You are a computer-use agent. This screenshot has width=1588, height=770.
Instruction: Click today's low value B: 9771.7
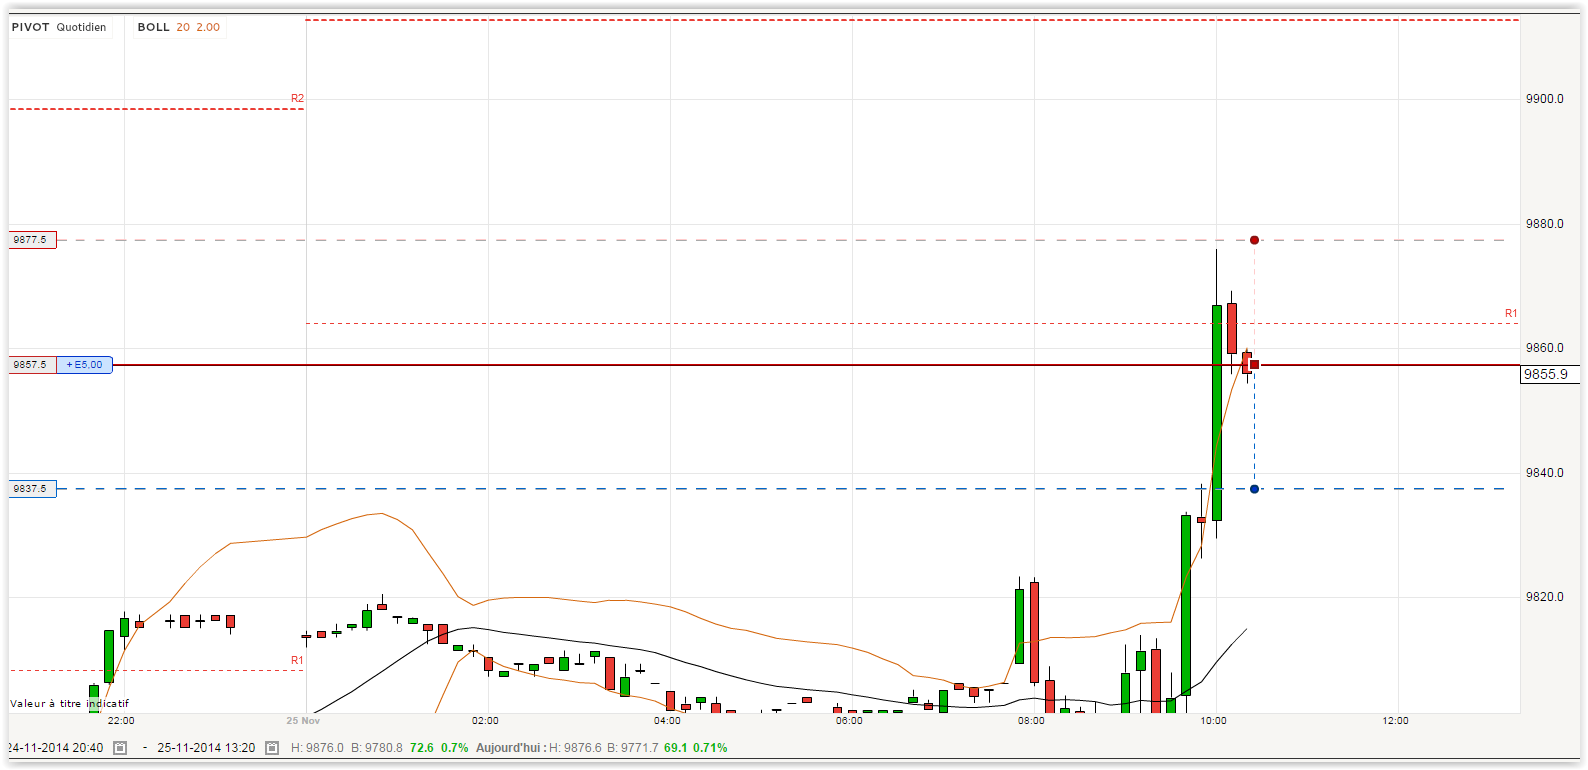[633, 748]
